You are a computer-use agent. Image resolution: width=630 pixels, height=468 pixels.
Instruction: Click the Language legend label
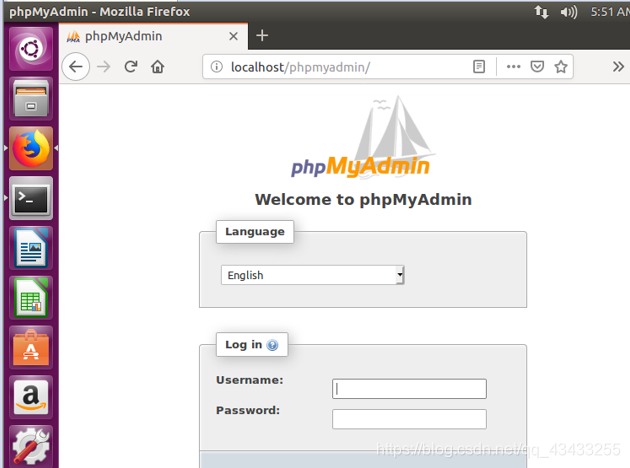pyautogui.click(x=255, y=232)
